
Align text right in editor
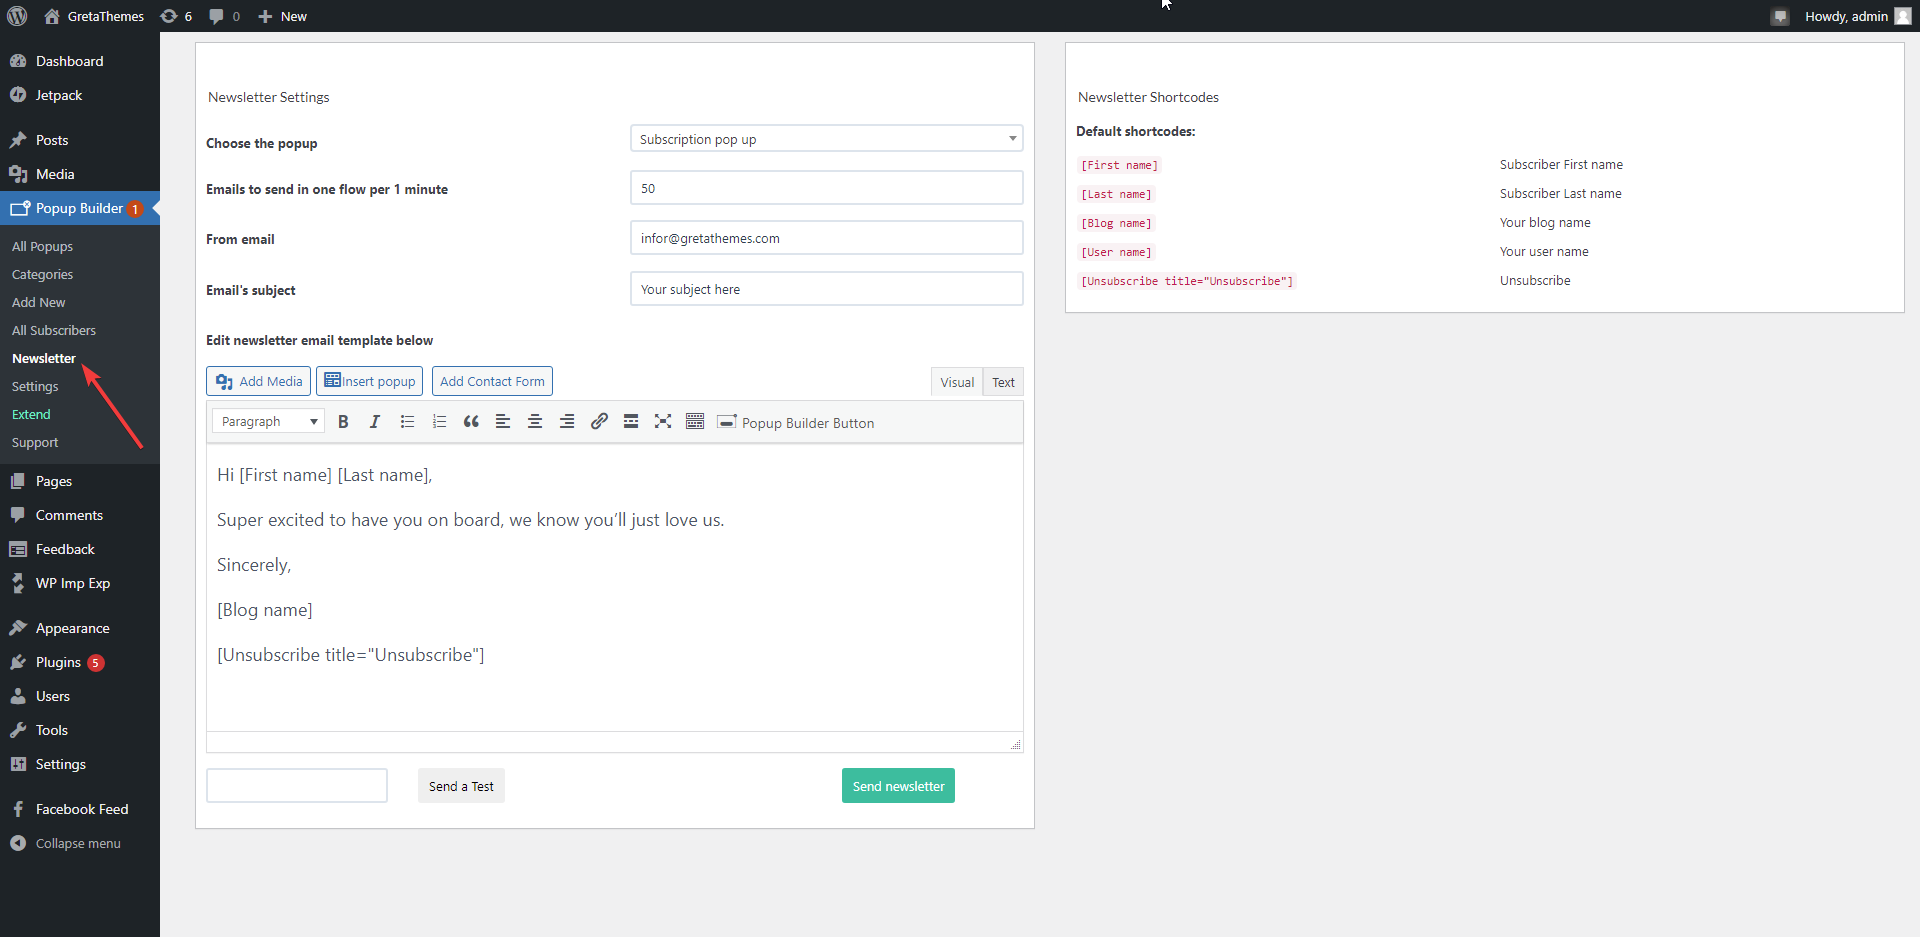[567, 422]
